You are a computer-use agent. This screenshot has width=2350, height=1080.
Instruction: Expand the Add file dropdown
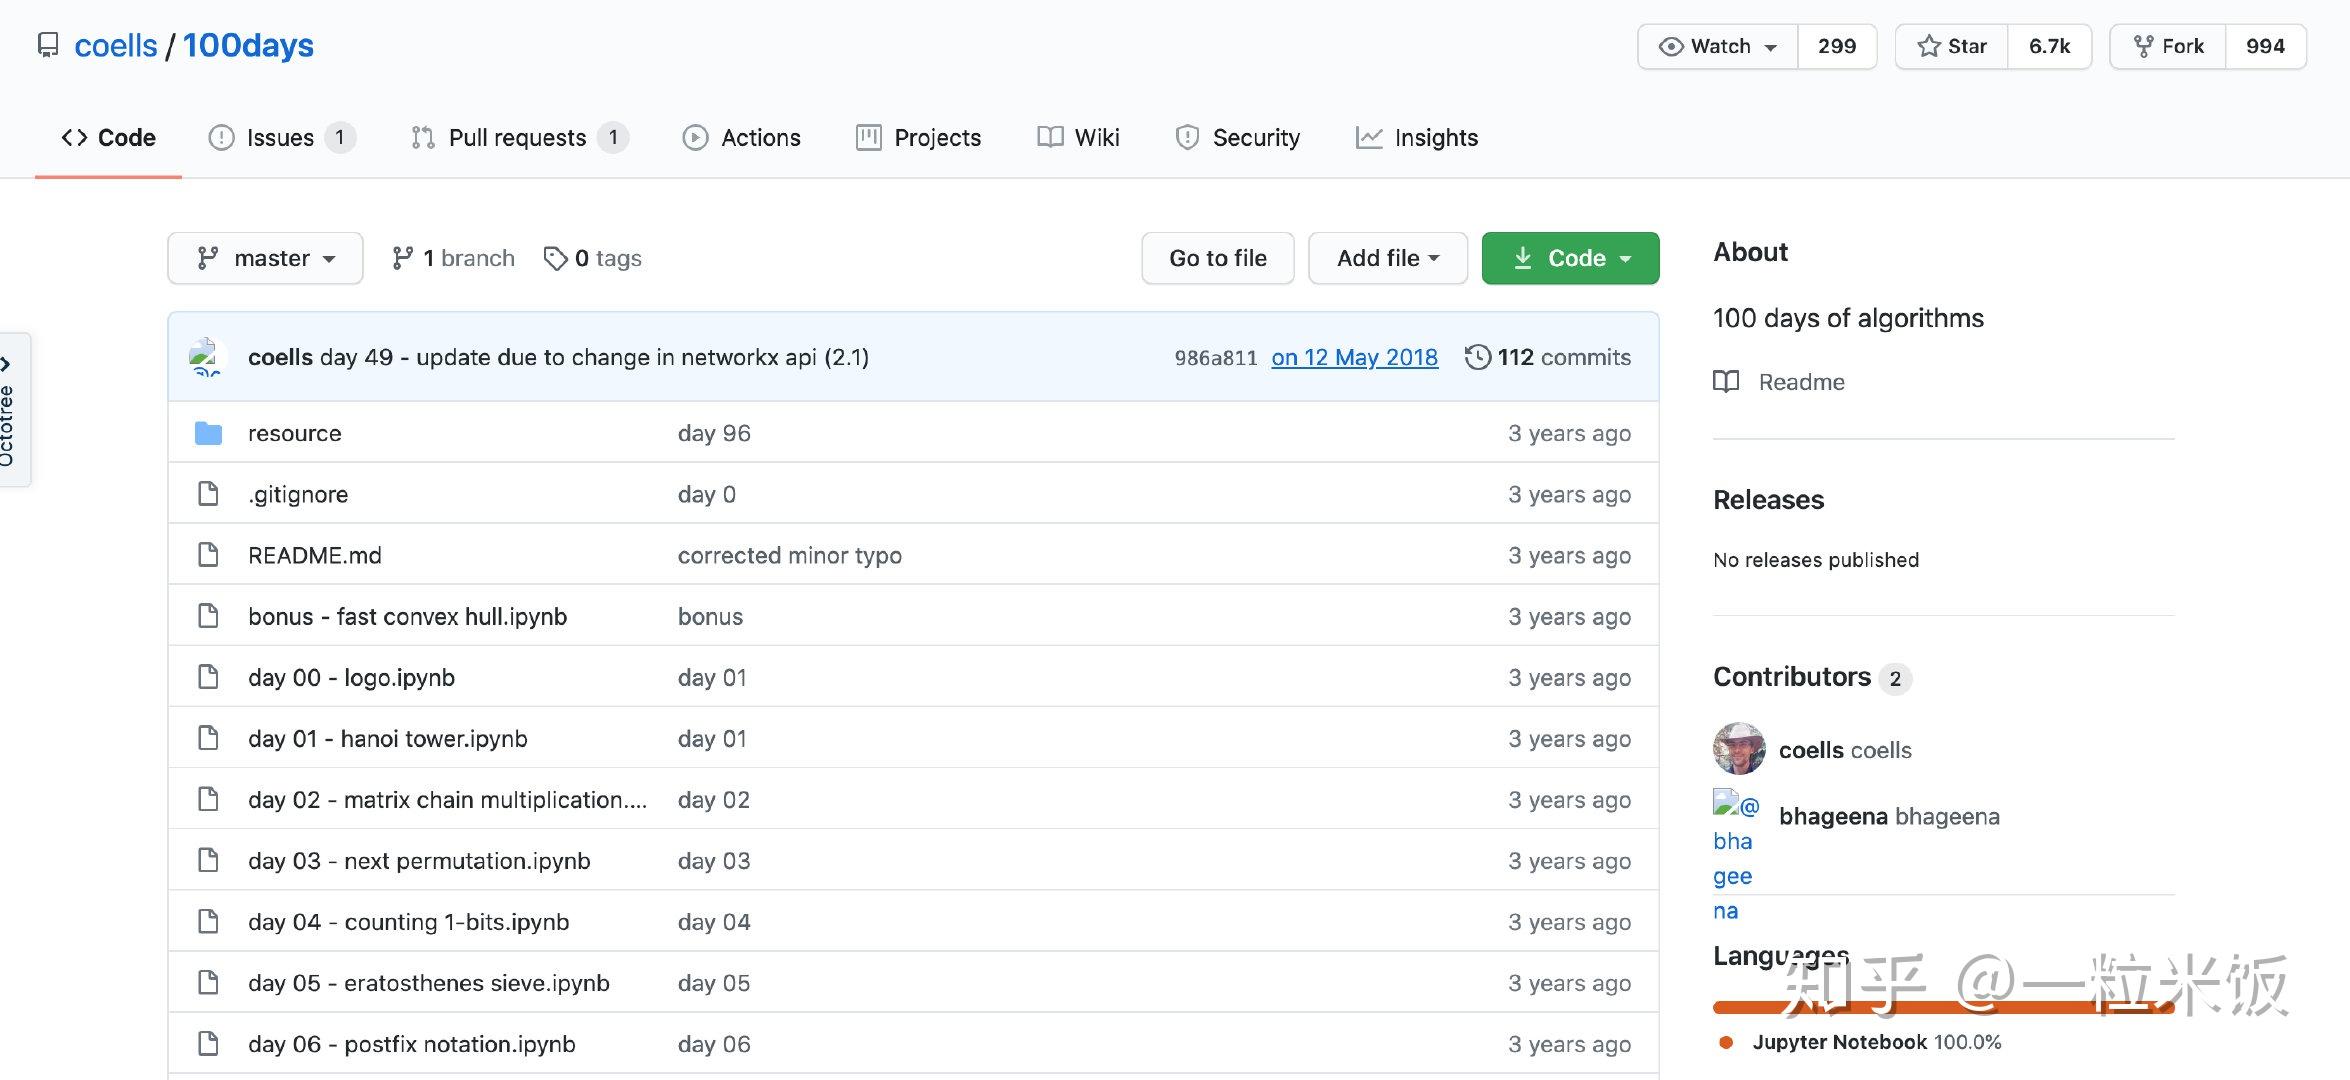click(x=1387, y=258)
